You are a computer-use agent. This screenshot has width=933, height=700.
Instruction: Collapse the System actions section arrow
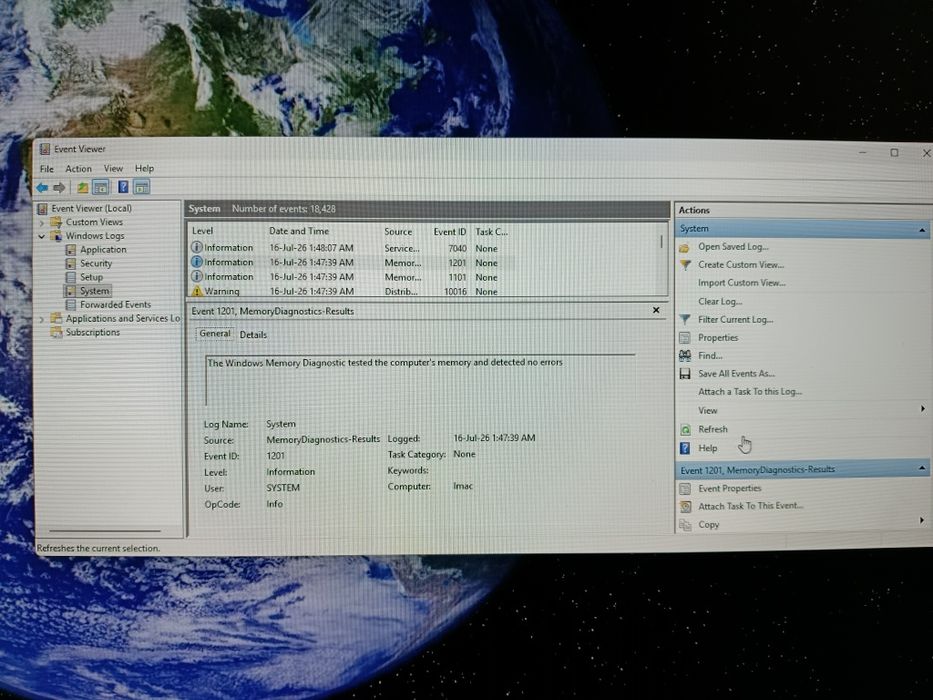[922, 230]
